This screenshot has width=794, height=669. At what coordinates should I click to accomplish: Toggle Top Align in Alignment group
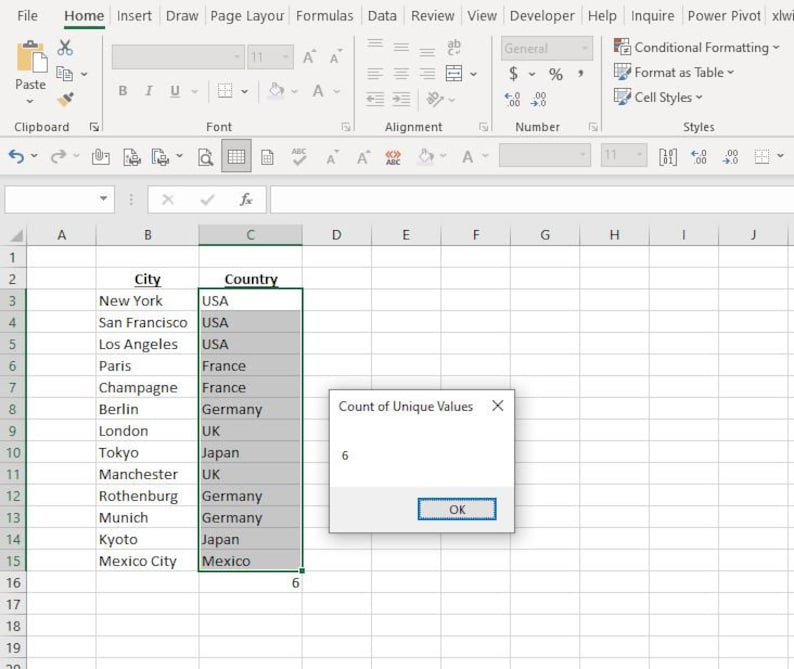tap(375, 44)
